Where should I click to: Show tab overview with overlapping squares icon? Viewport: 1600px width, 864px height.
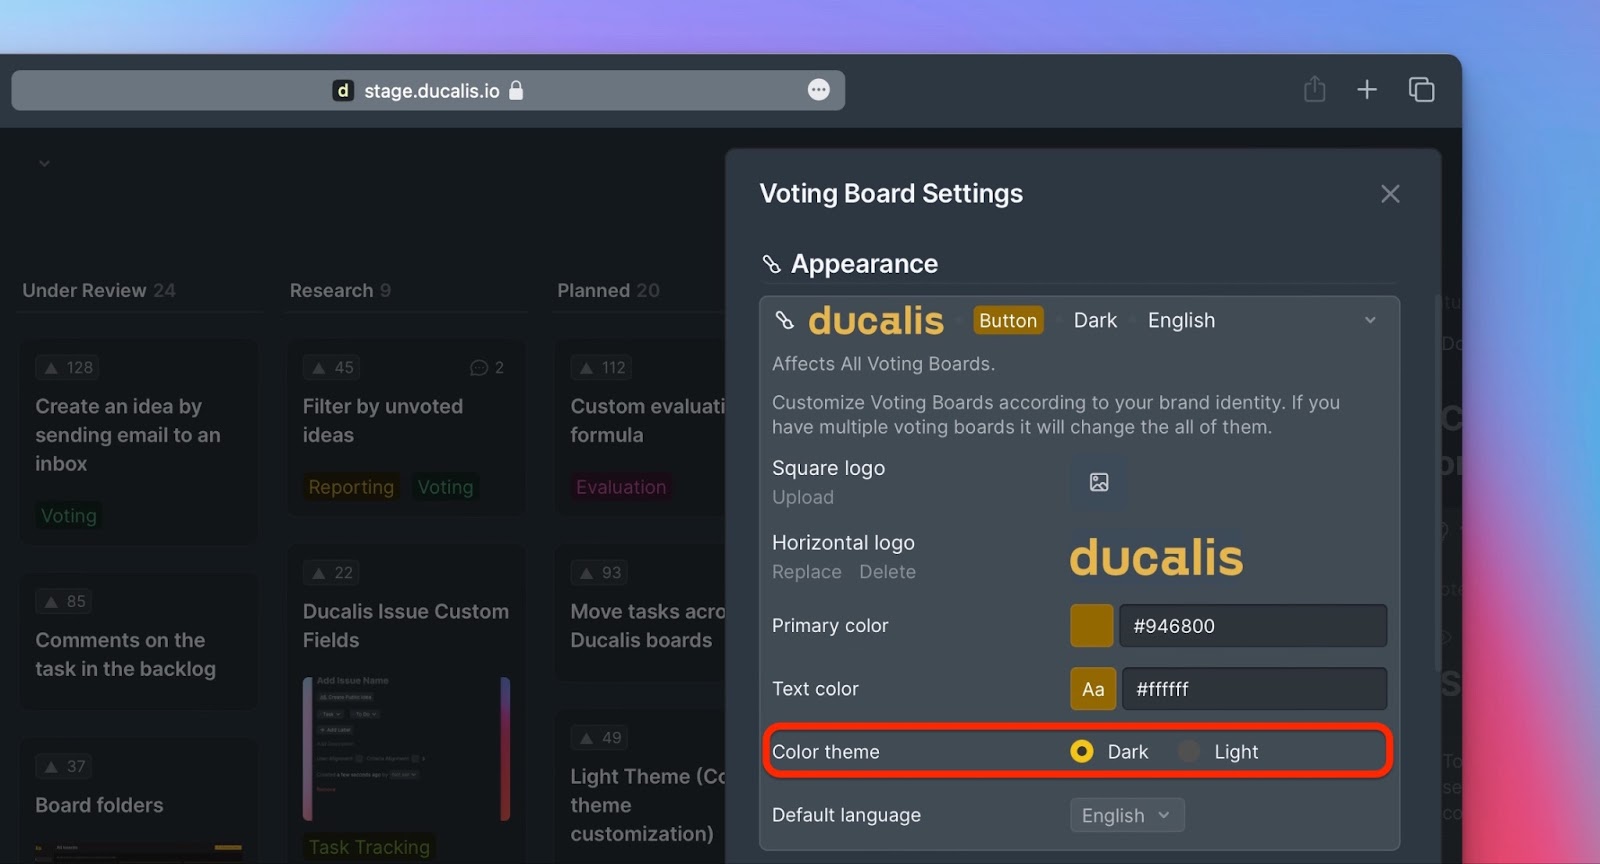(1421, 90)
